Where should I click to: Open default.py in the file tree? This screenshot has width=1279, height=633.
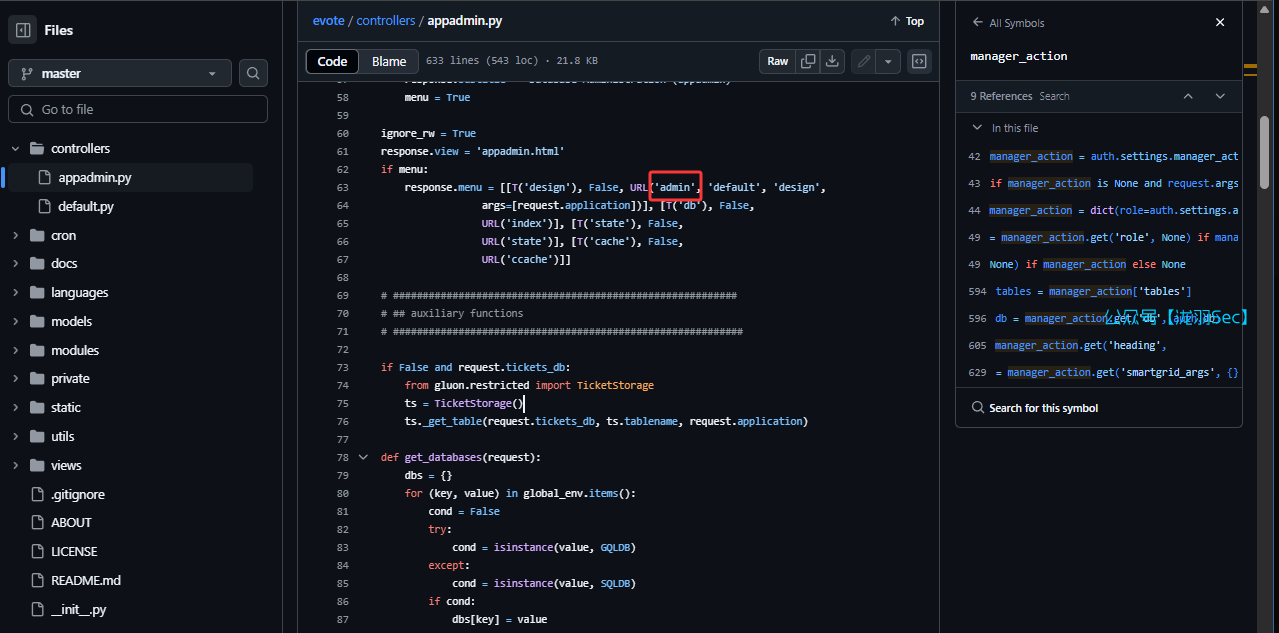85,206
